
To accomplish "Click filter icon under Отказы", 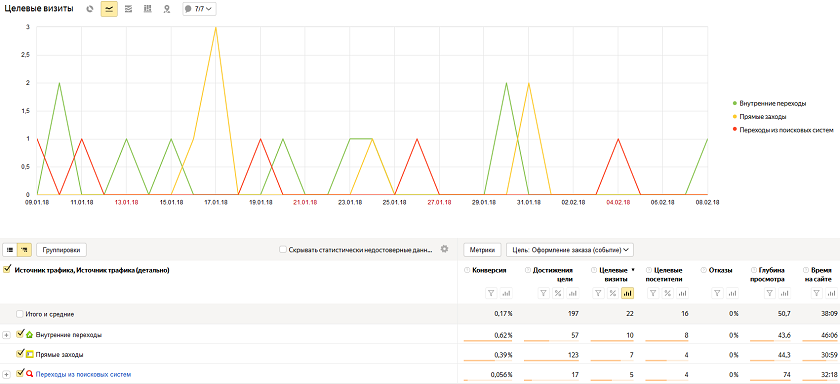I will tap(718, 293).
